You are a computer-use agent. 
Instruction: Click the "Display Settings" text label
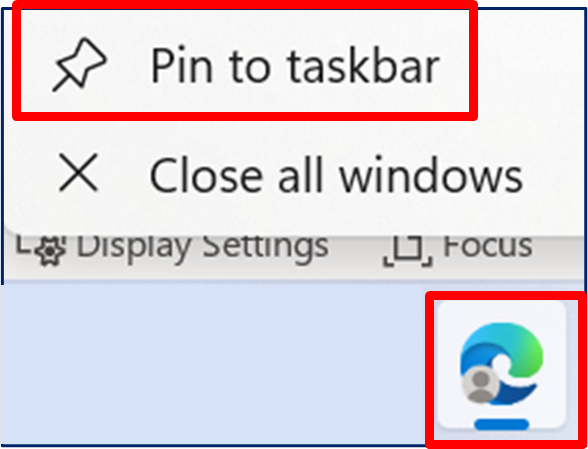[x=202, y=247]
